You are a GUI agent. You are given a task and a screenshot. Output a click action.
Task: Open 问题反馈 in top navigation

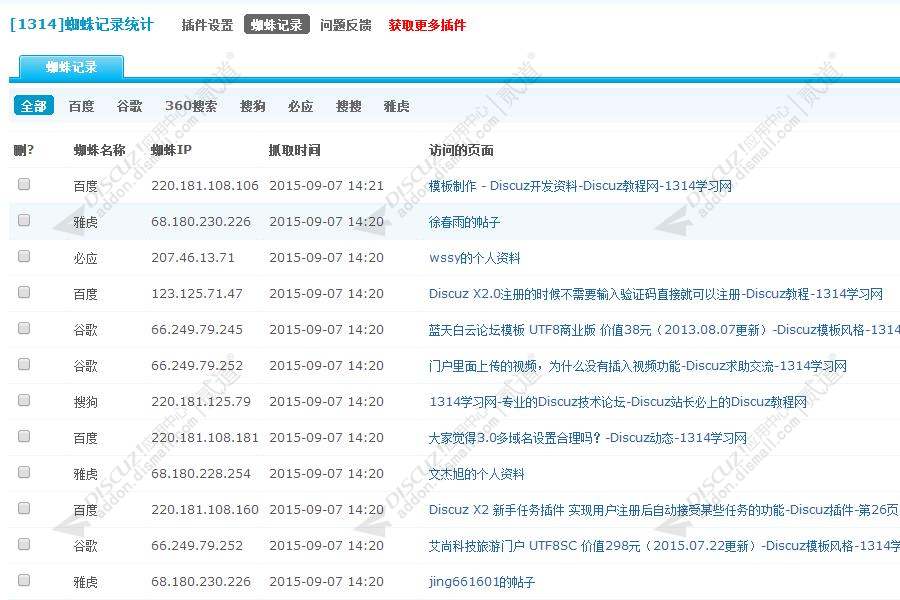point(346,25)
